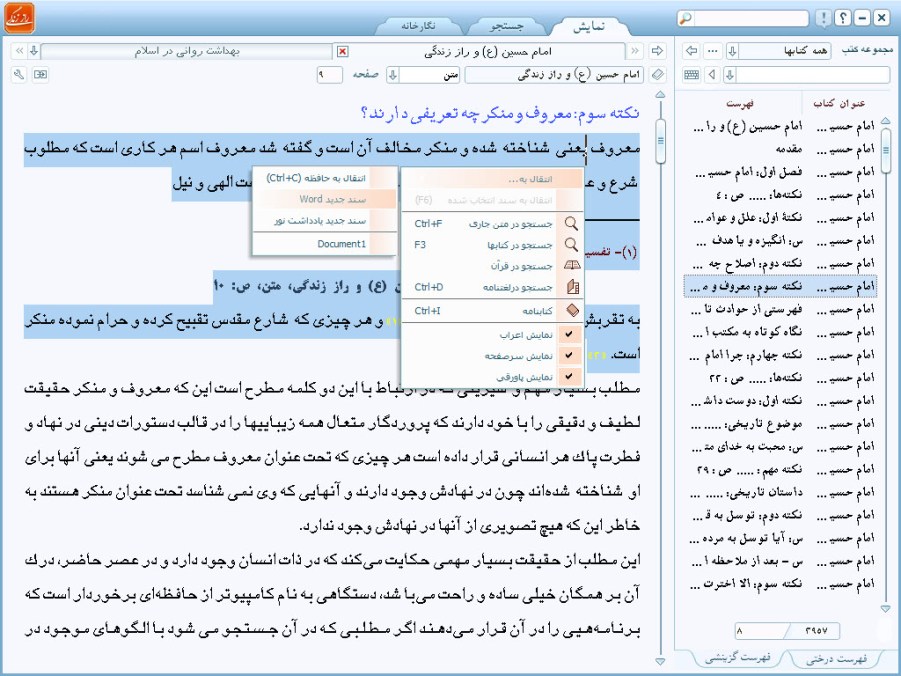901x676 pixels.
Task: Choose انتقال به... context menu item
Action: (492, 179)
